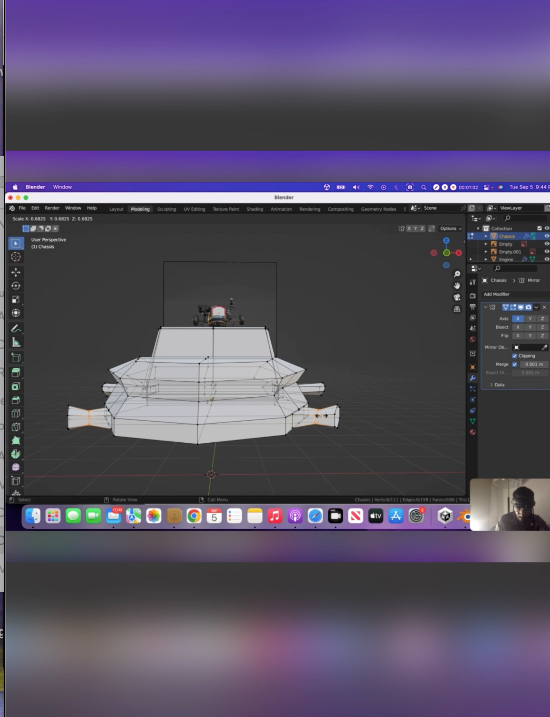
Task: Uncheck the Merge checkbox
Action: click(x=514, y=364)
